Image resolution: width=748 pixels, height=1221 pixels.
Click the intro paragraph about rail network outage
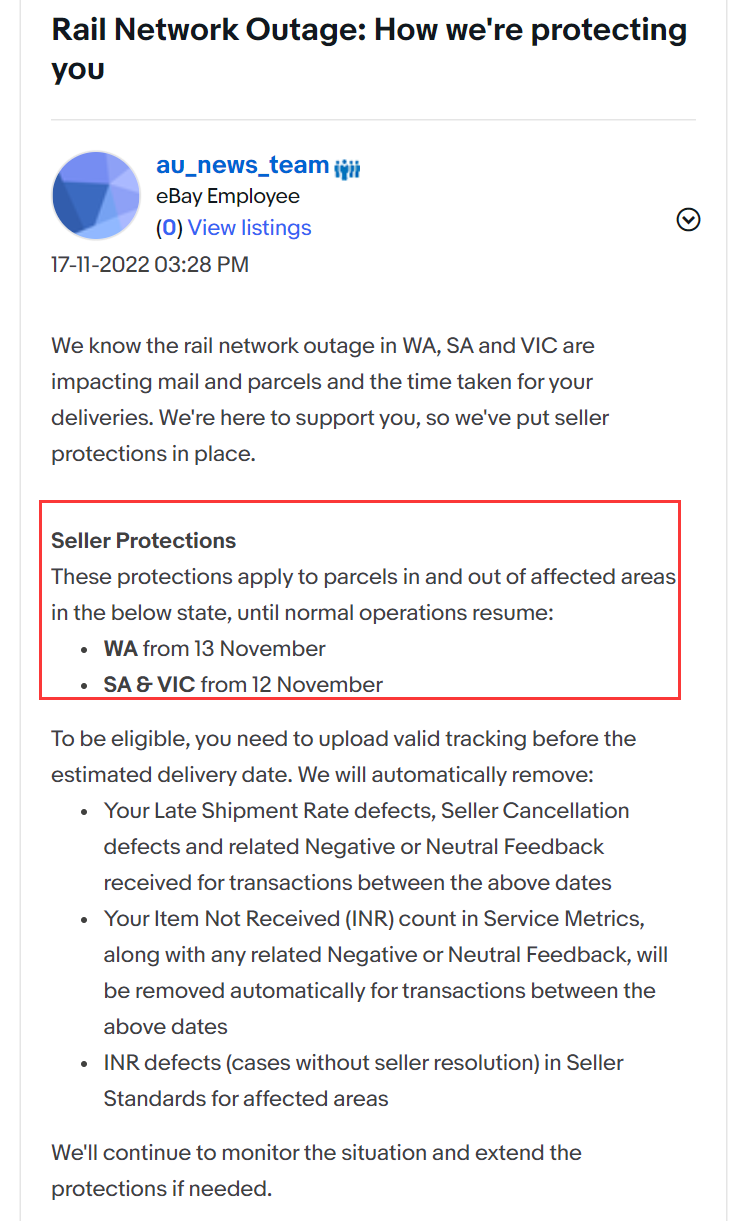[x=330, y=400]
